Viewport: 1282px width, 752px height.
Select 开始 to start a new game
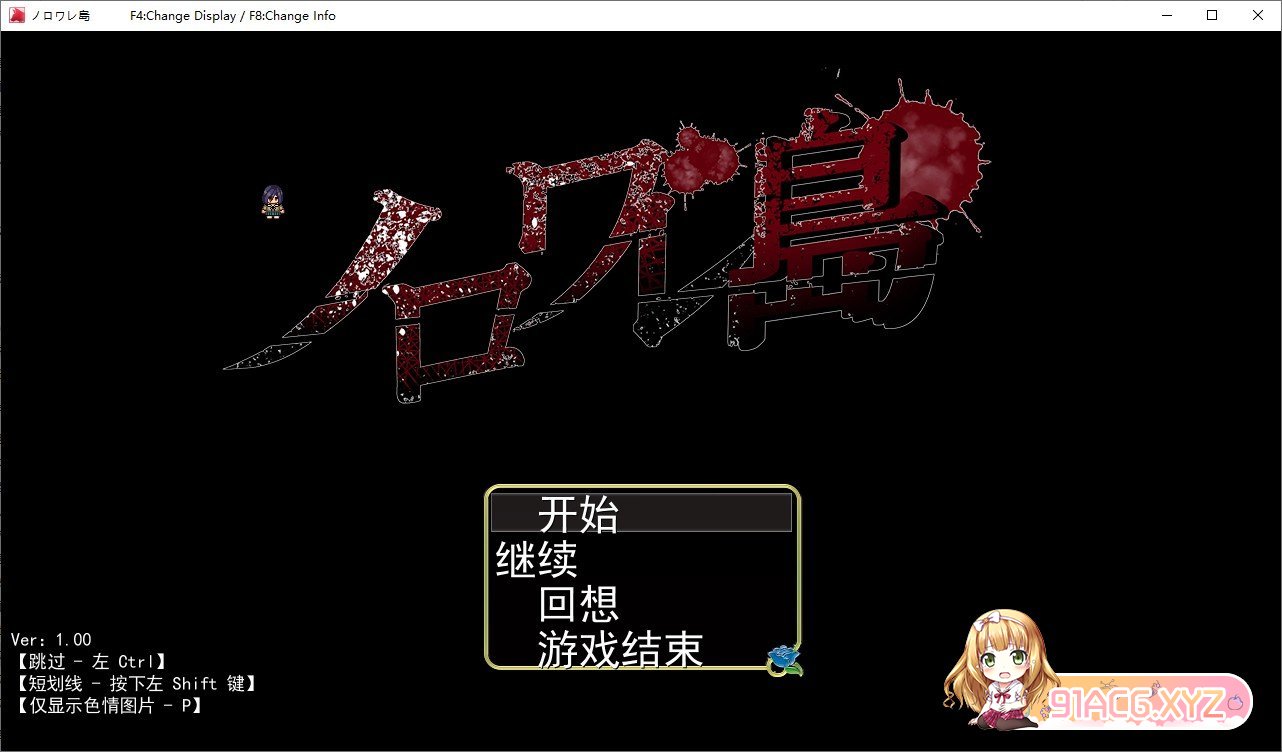[x=579, y=514]
